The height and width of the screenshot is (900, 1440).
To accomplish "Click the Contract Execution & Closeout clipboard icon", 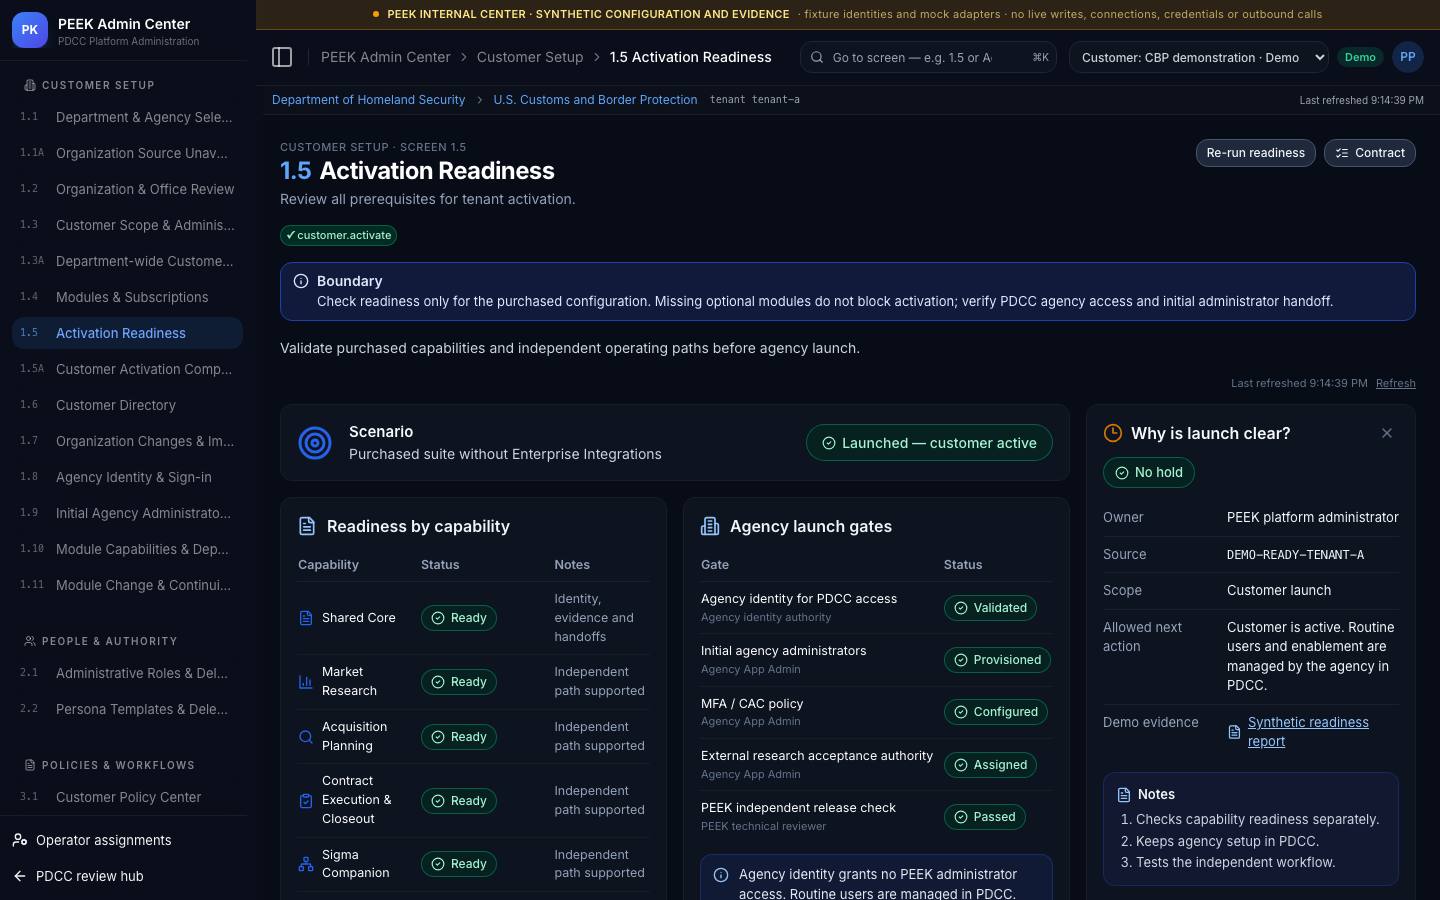I will click(x=306, y=801).
